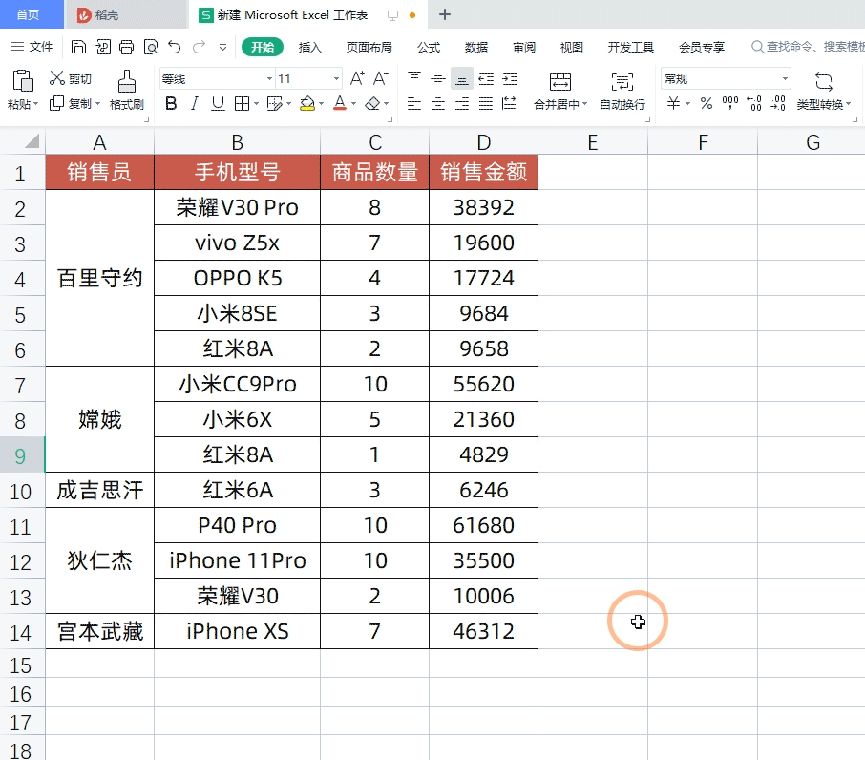Open 会员专享 tab
Viewport: 865px width, 760px height.
click(702, 47)
